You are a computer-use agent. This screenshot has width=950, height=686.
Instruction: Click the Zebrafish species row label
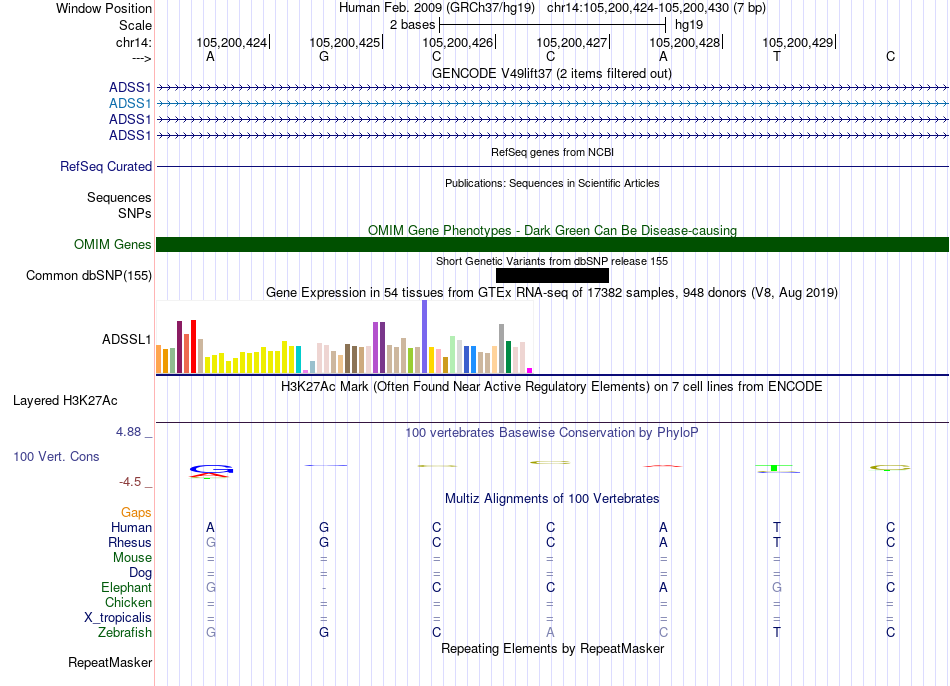pos(125,632)
